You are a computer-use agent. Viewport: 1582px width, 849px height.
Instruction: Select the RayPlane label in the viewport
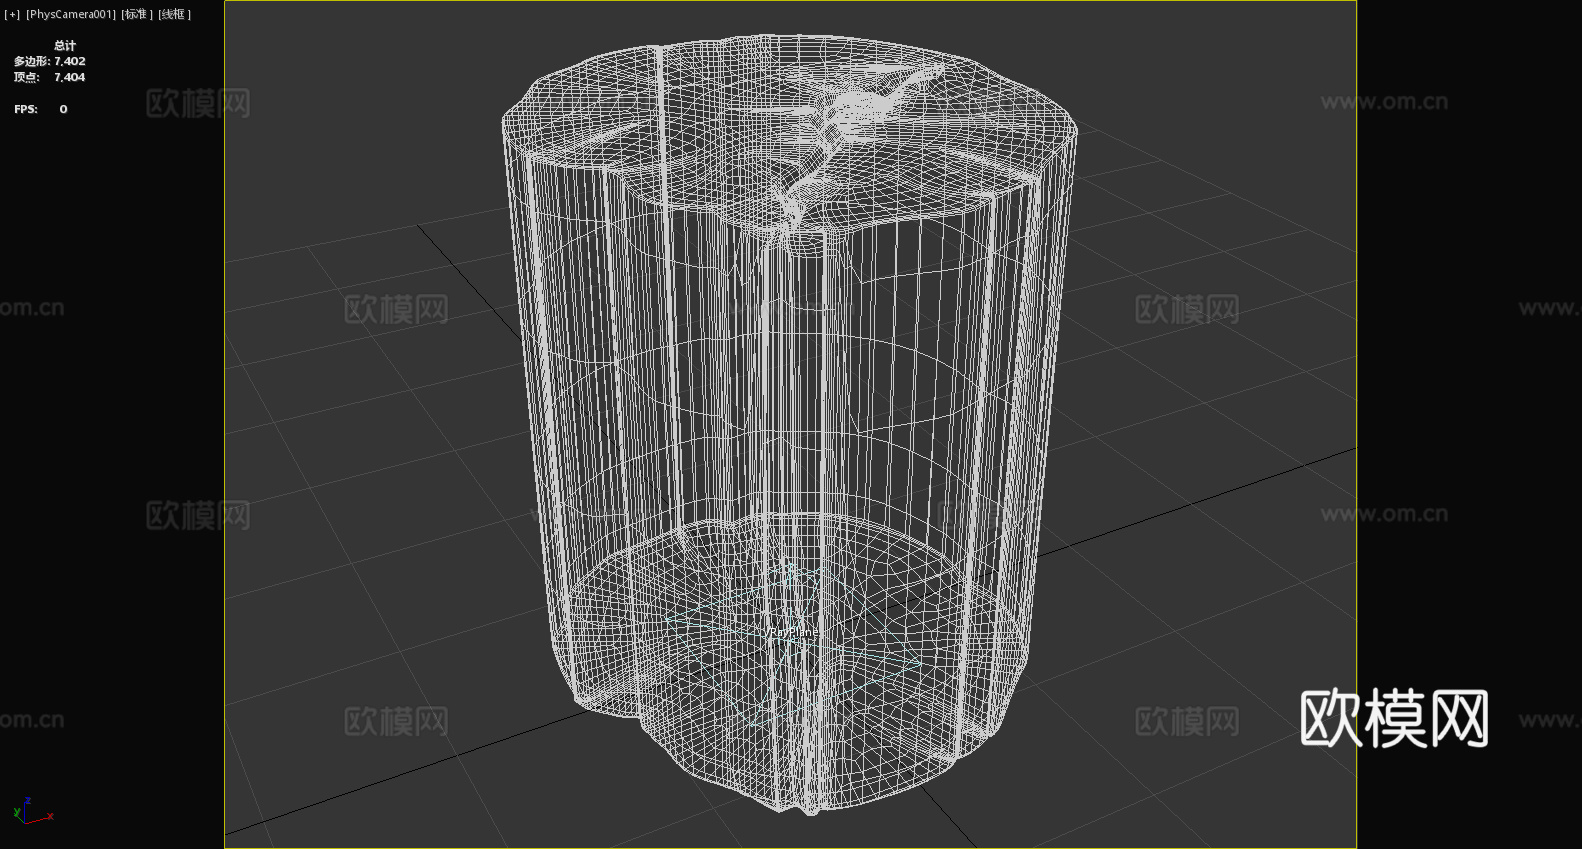(793, 632)
